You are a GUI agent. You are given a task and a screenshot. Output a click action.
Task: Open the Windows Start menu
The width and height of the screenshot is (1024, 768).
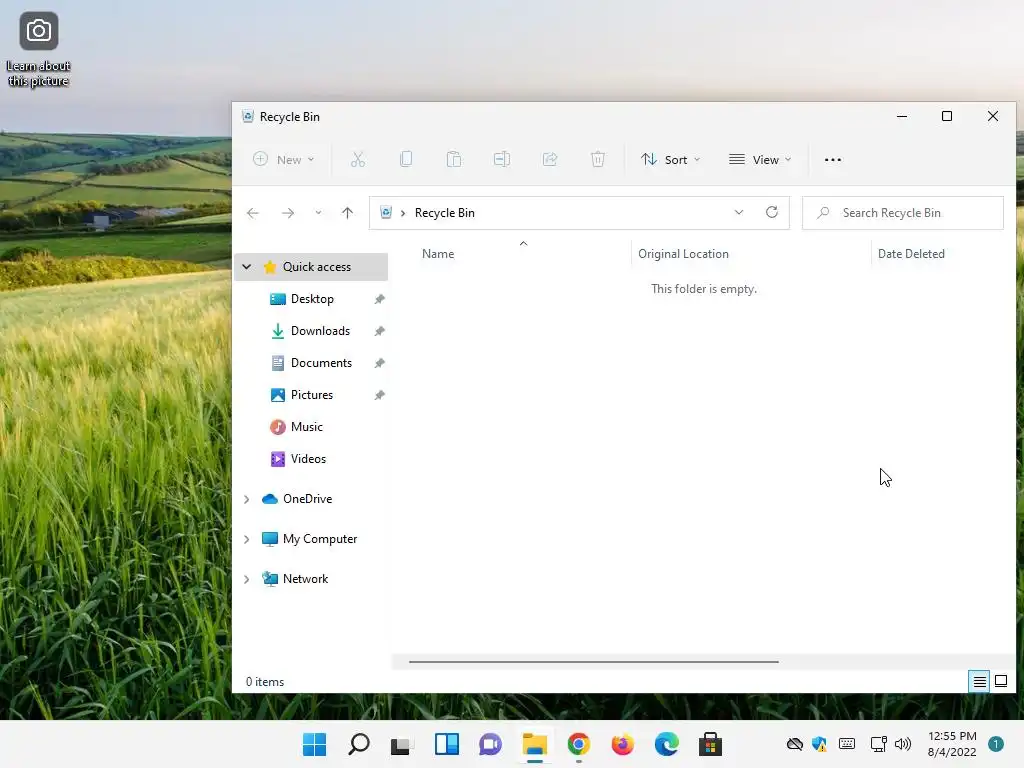314,744
